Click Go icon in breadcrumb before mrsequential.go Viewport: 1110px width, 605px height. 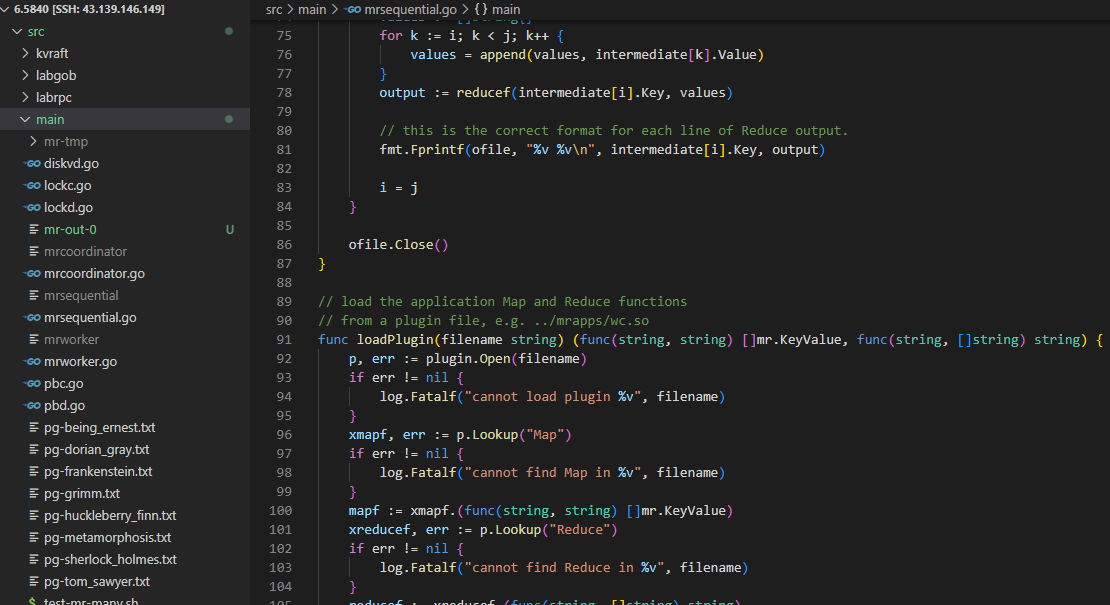tap(353, 9)
